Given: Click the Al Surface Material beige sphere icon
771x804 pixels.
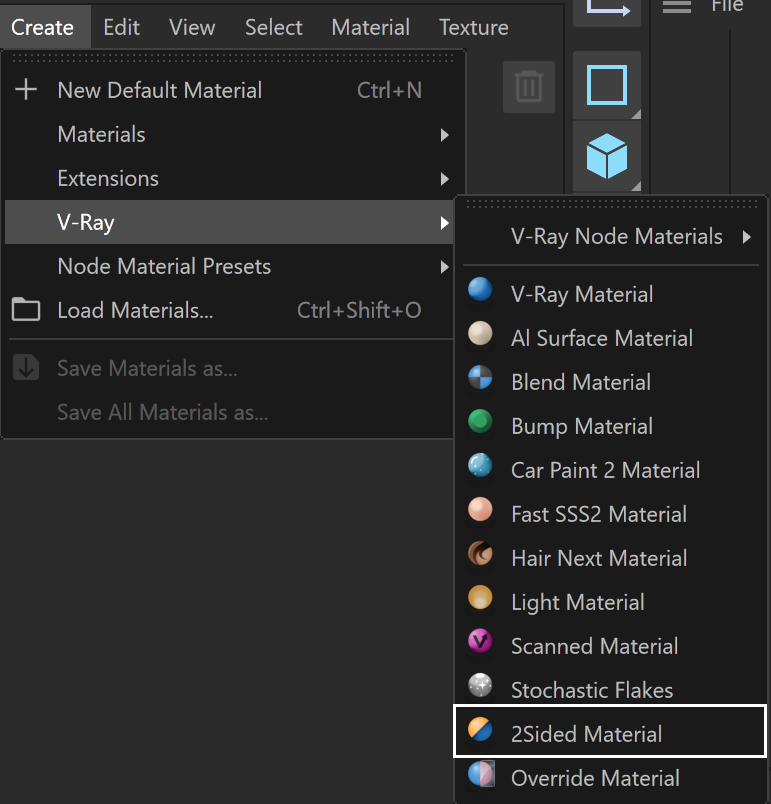Looking at the screenshot, I should point(480,334).
